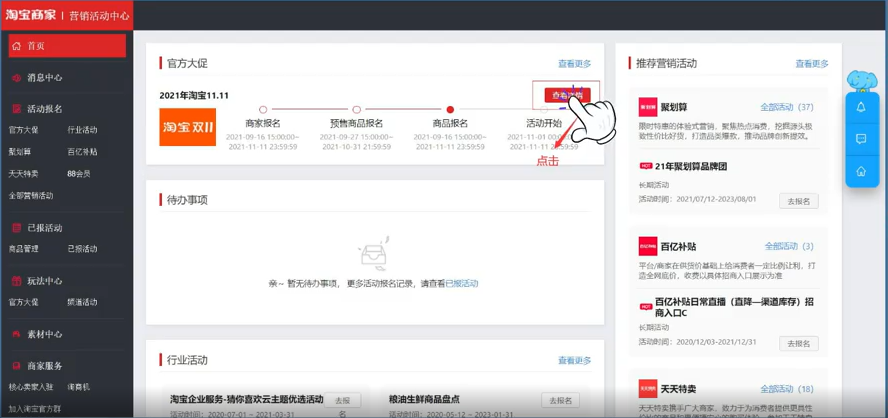Click the 预售商品报名 timeline step circle

[x=356, y=110]
